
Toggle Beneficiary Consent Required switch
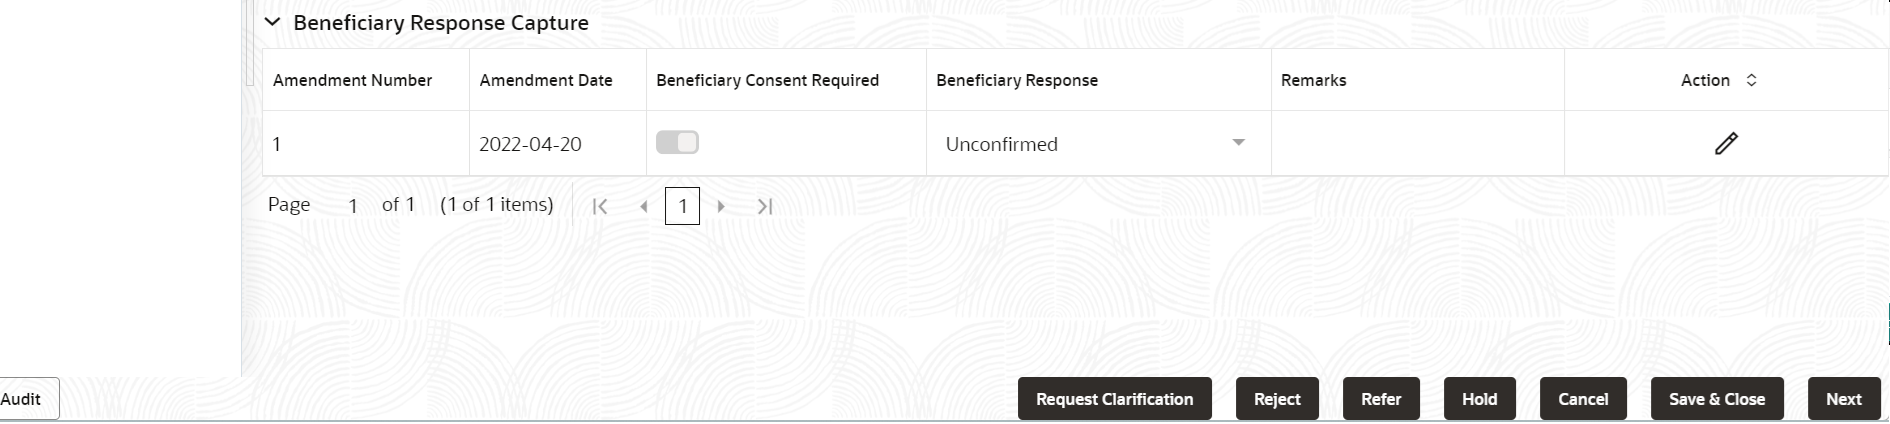click(x=677, y=142)
